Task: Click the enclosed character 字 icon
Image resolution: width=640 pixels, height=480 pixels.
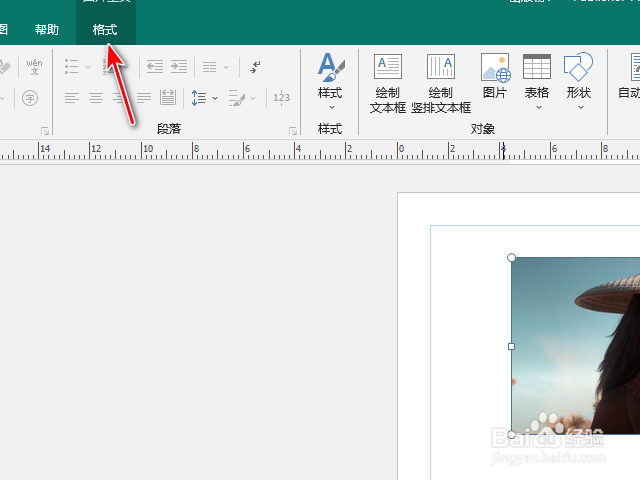Action: click(30, 98)
